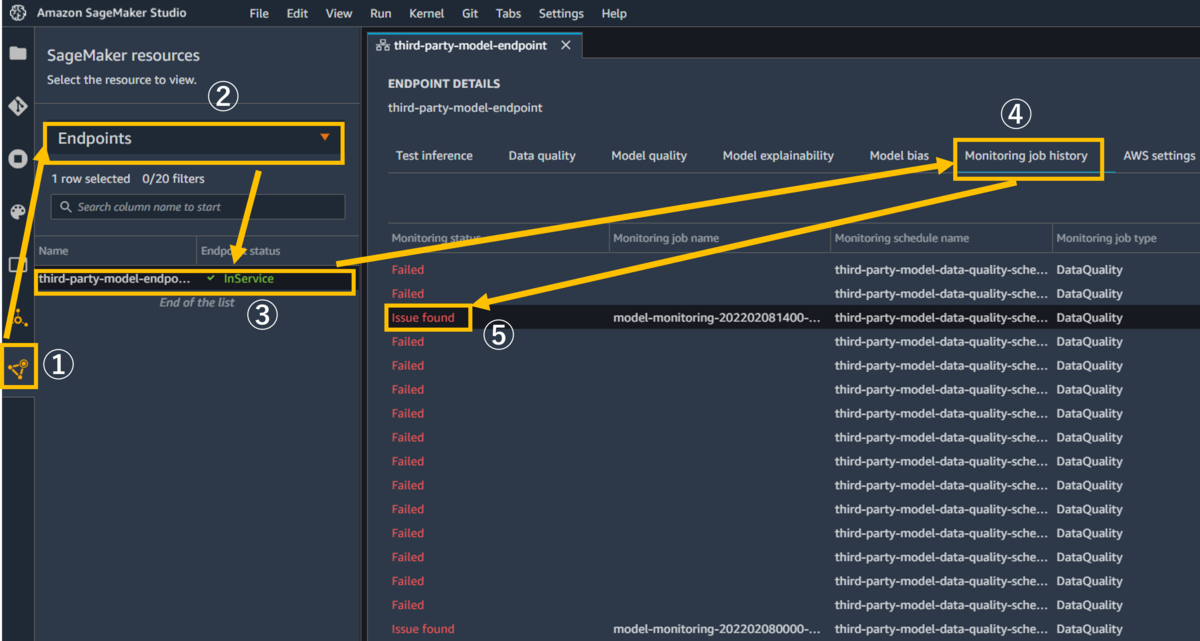
Task: Open the Kernel menu
Action: coord(427,14)
